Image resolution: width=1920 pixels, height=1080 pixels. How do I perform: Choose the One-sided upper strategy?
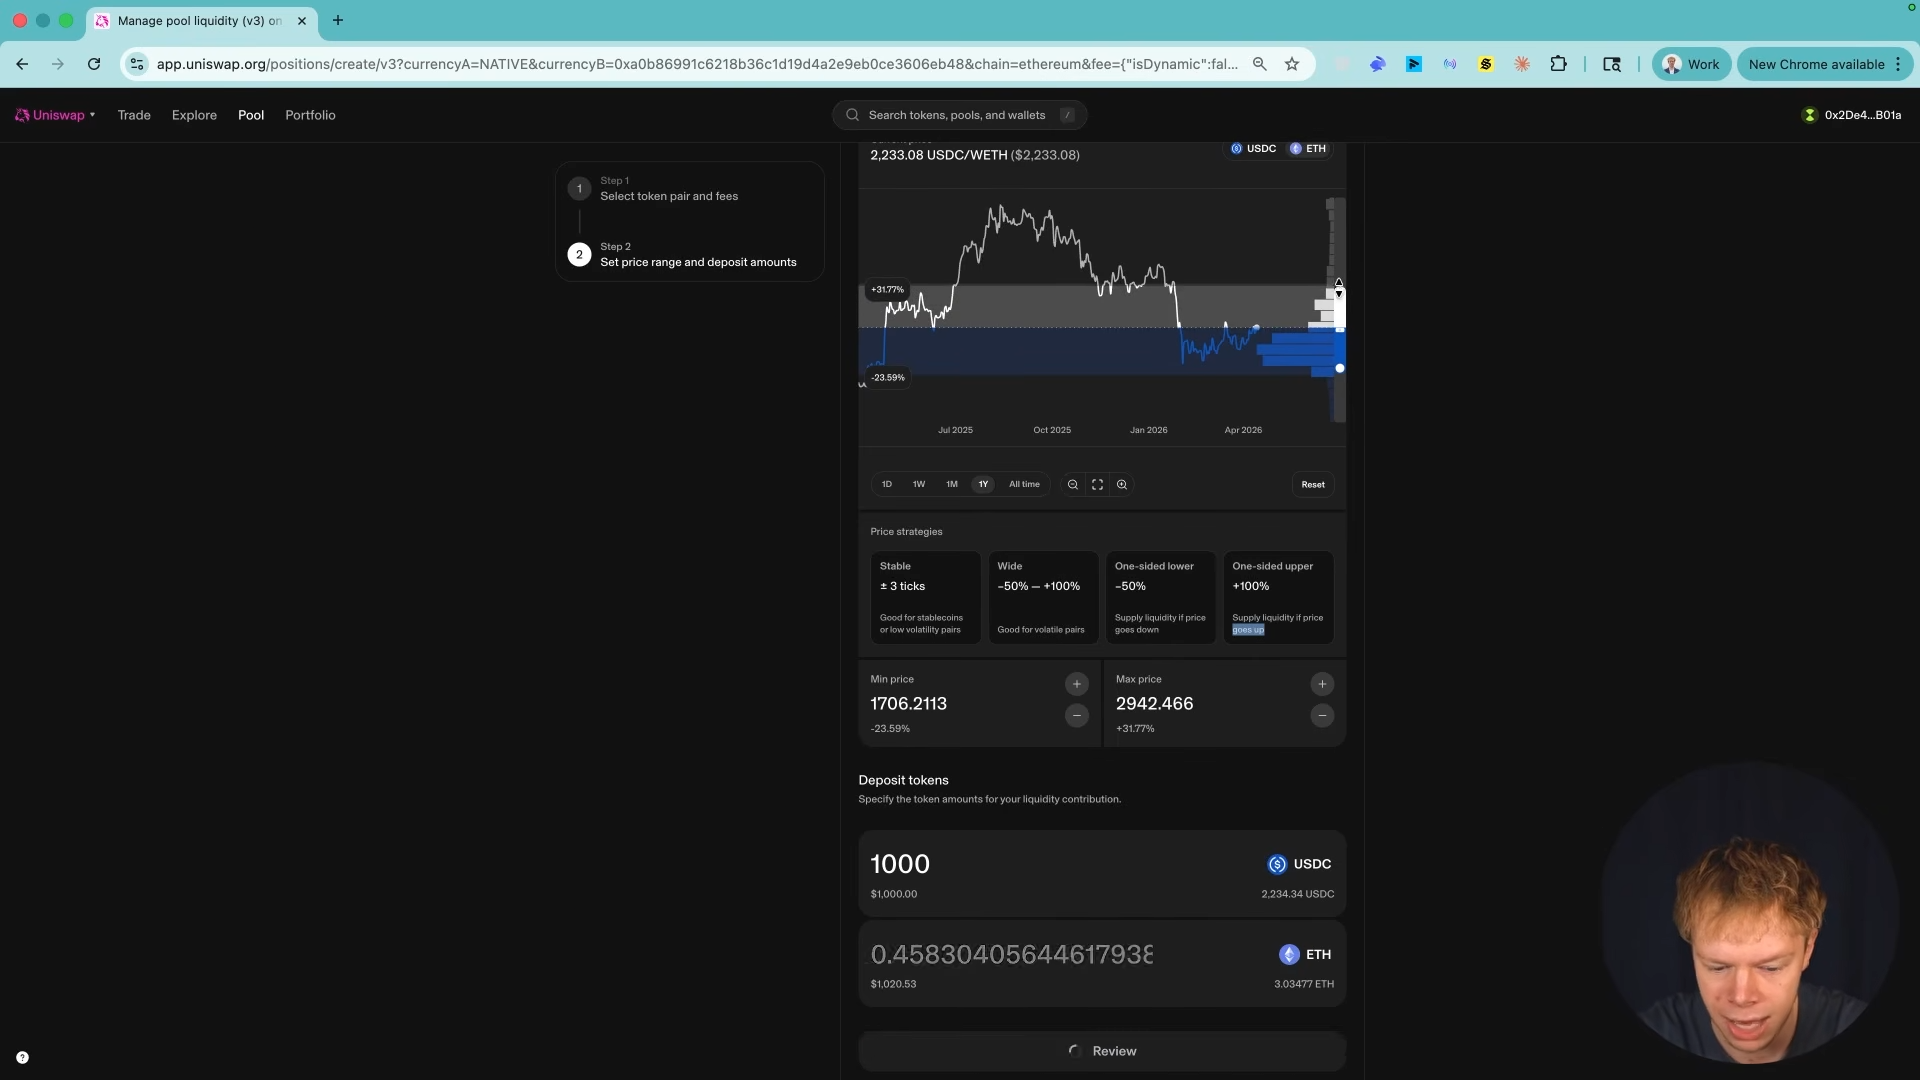pos(1278,597)
